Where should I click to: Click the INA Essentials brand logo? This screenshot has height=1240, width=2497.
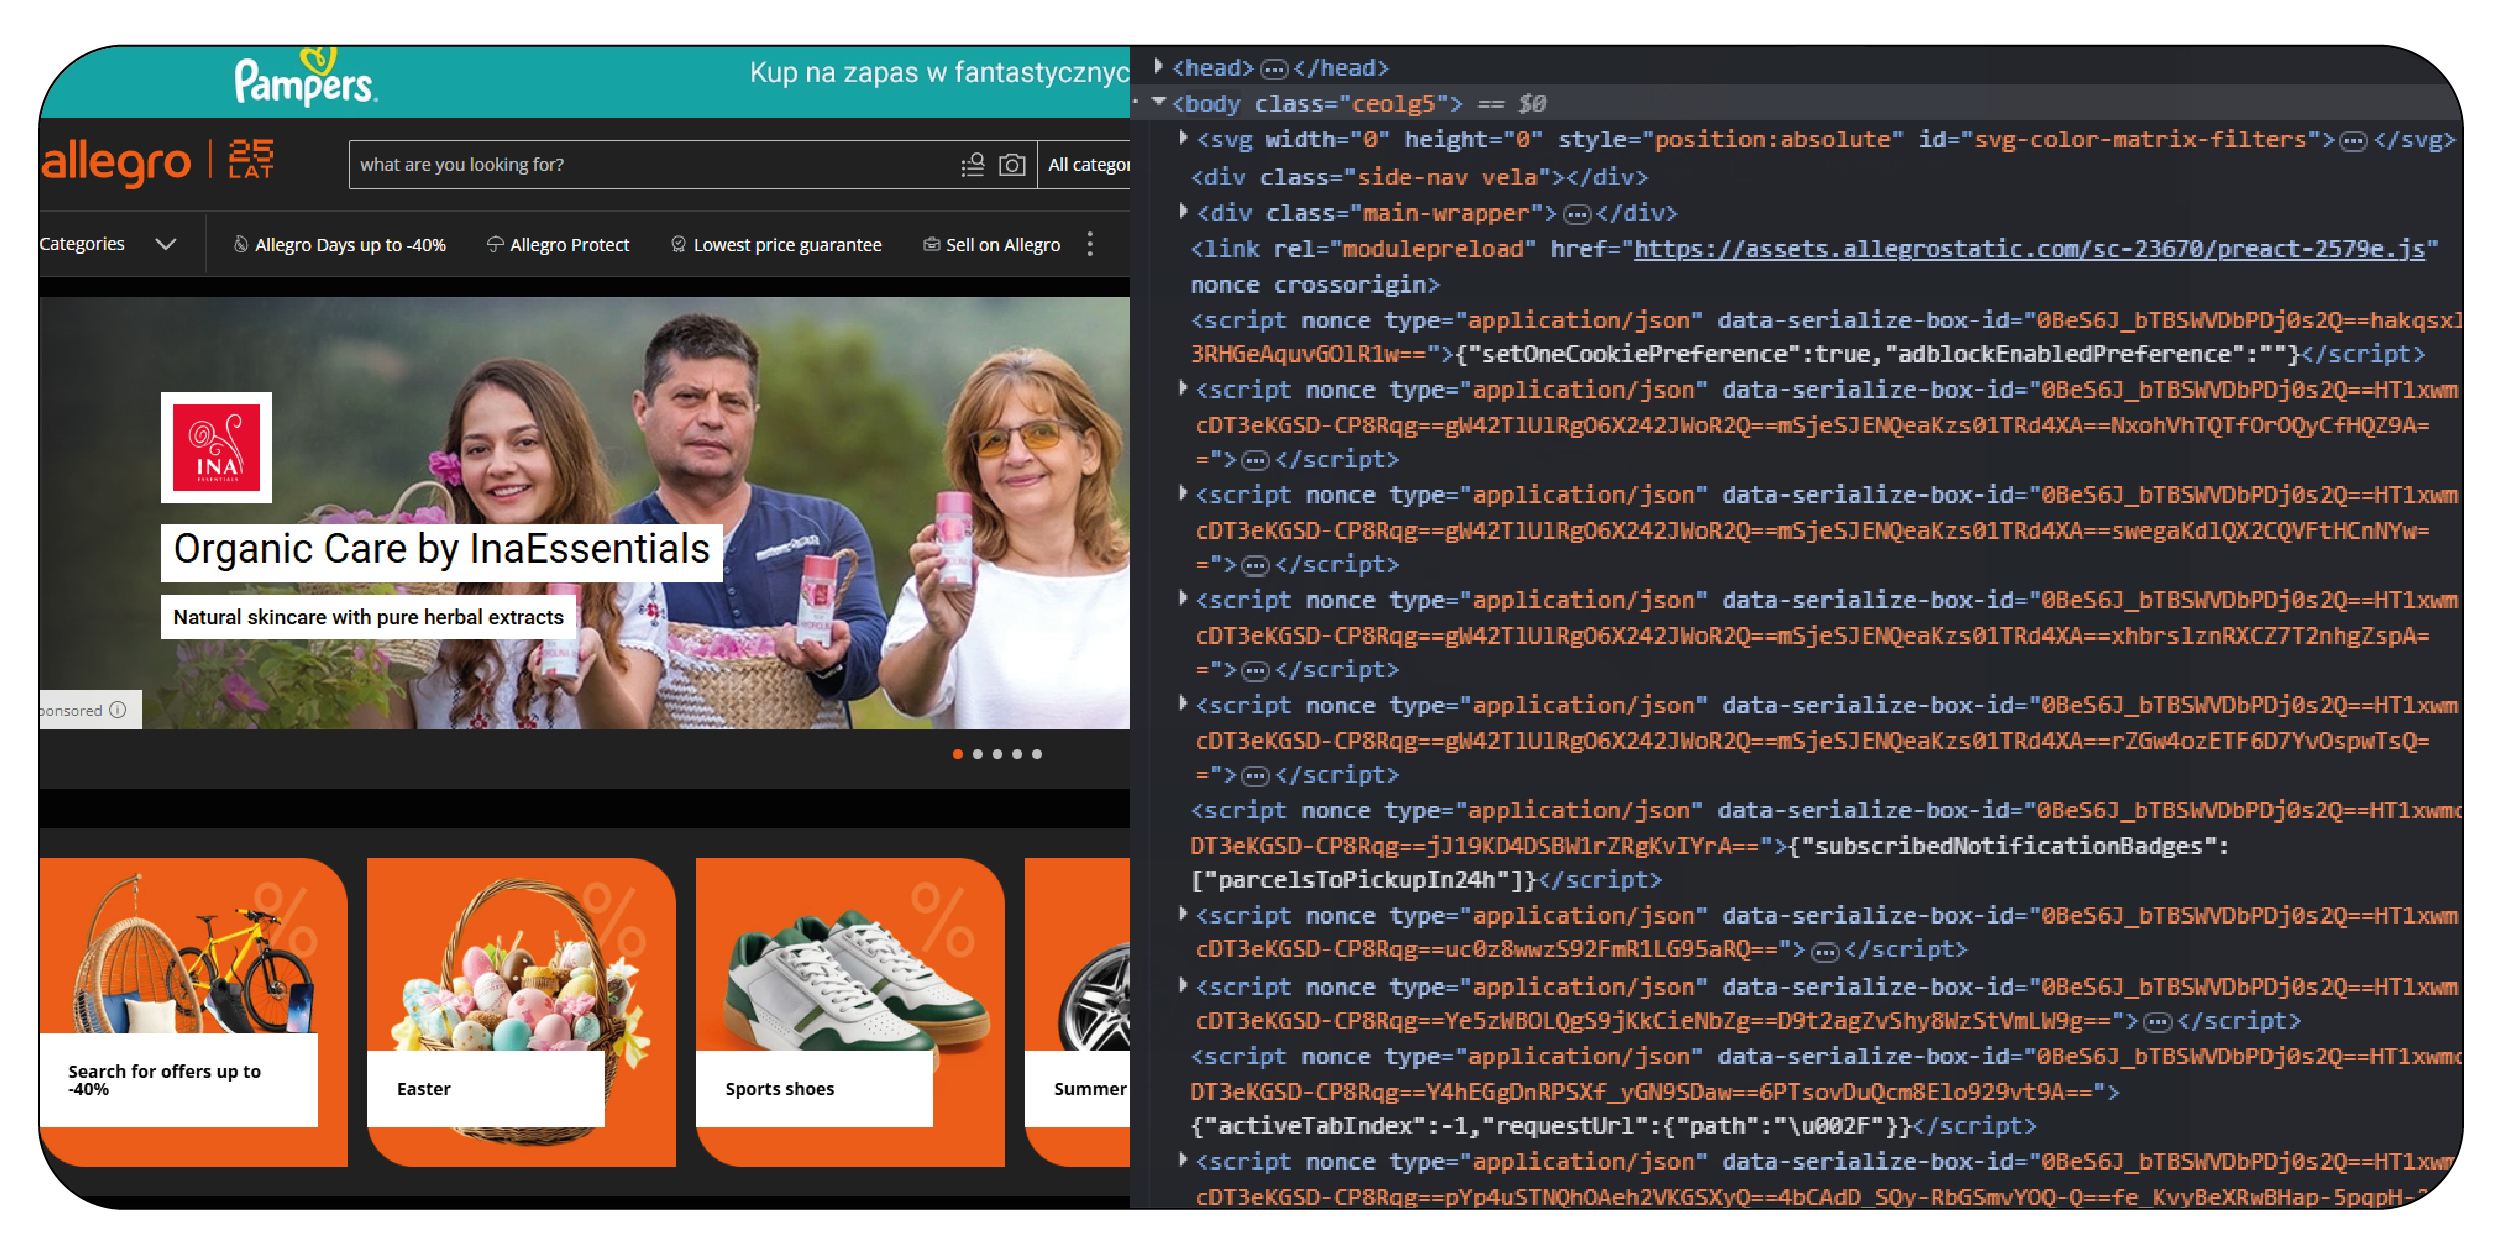(x=216, y=447)
